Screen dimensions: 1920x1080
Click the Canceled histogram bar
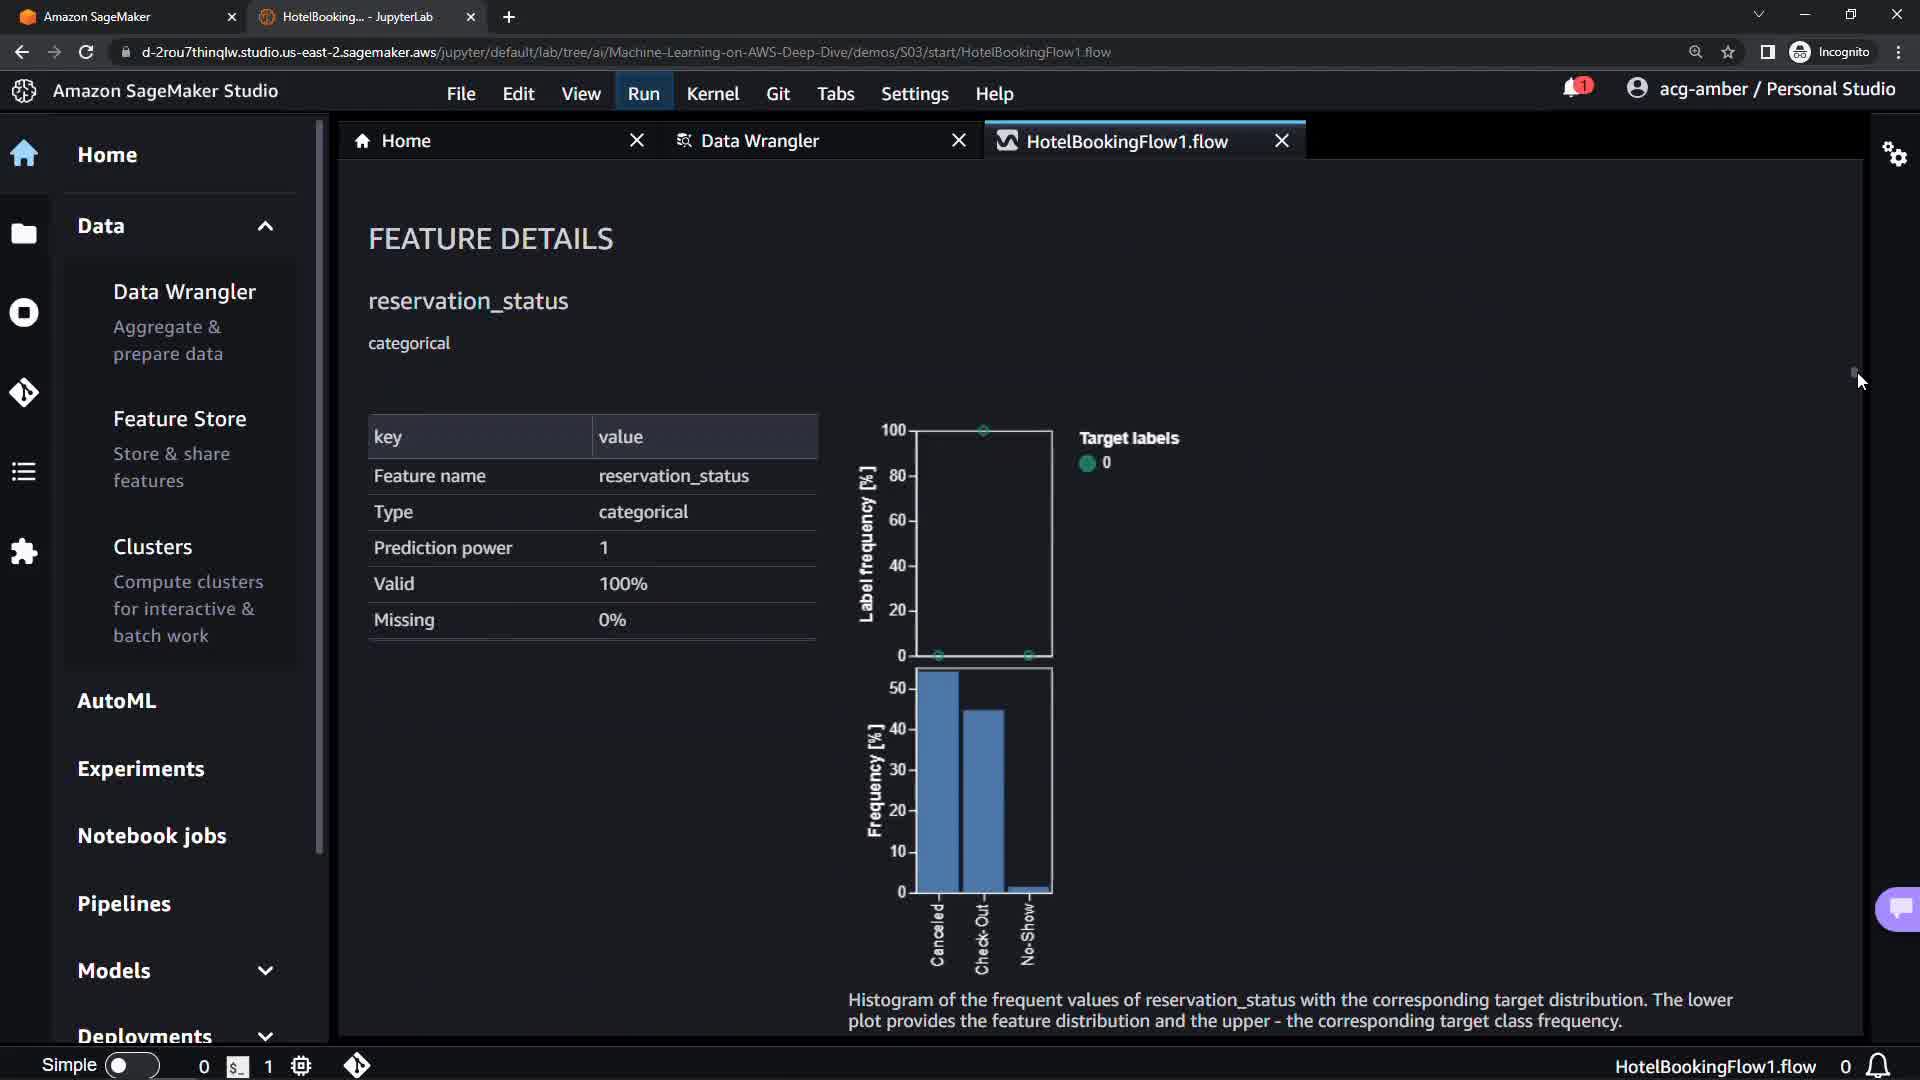pos(937,781)
